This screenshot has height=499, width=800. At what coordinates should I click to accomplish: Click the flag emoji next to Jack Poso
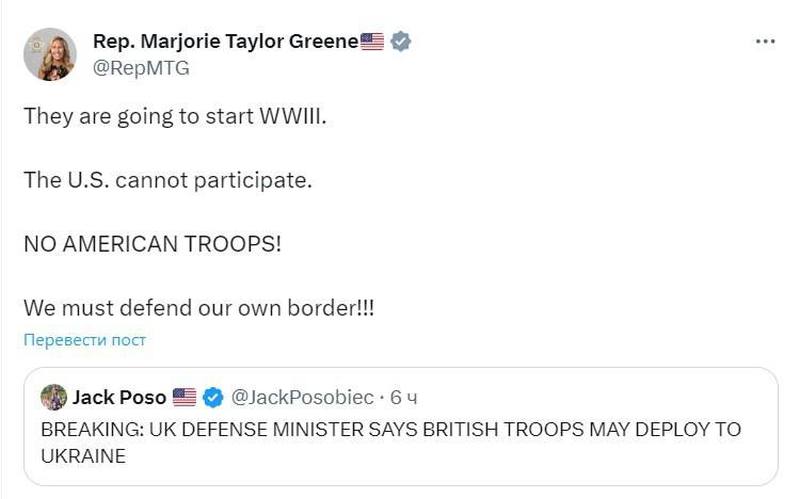point(185,397)
